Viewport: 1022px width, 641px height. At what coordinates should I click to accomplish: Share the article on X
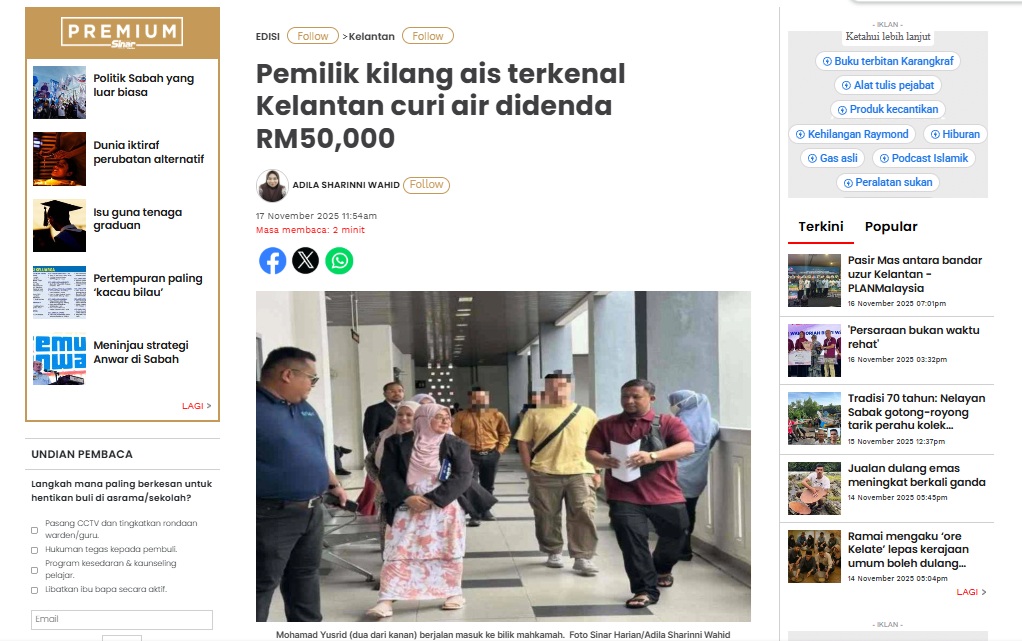(x=305, y=261)
